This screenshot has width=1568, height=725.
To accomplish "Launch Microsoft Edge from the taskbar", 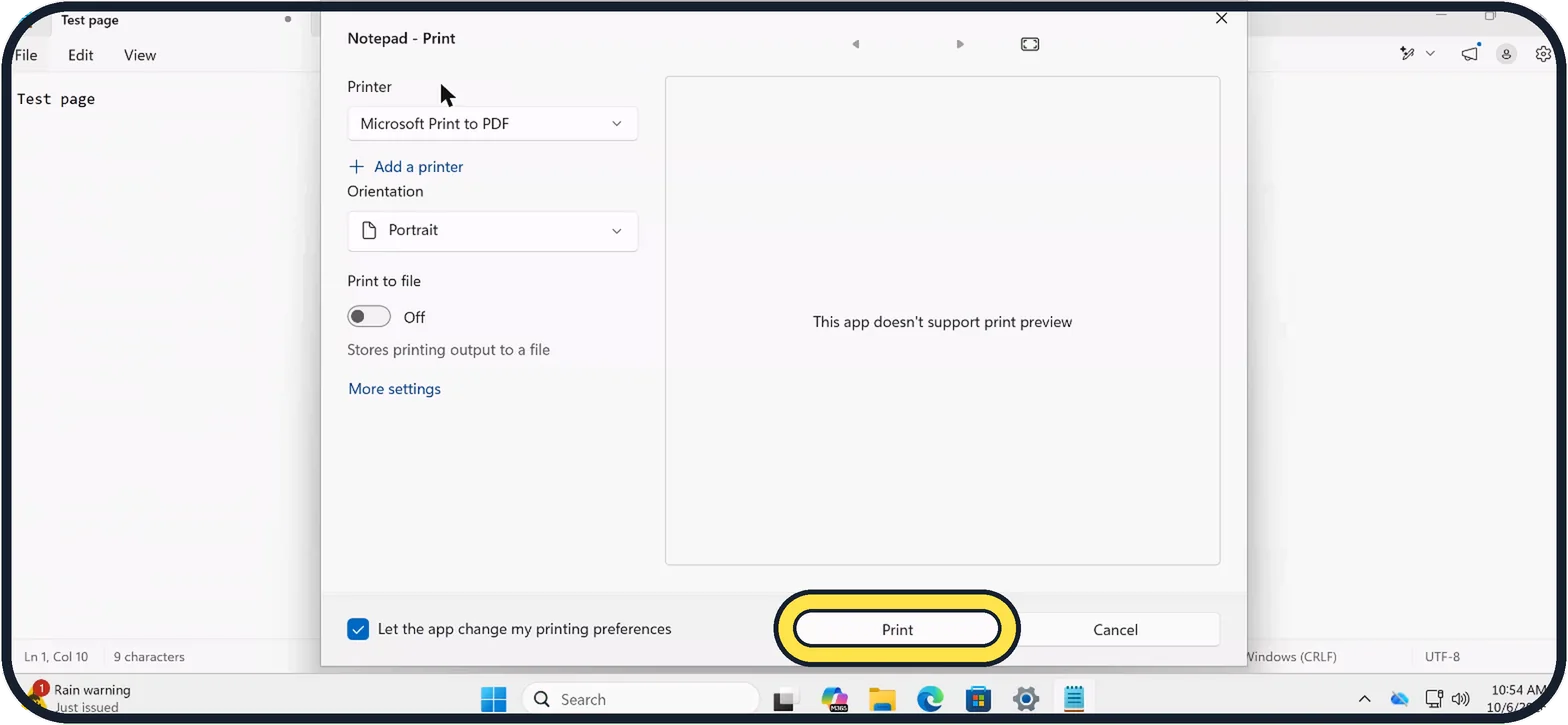I will pyautogui.click(x=930, y=699).
